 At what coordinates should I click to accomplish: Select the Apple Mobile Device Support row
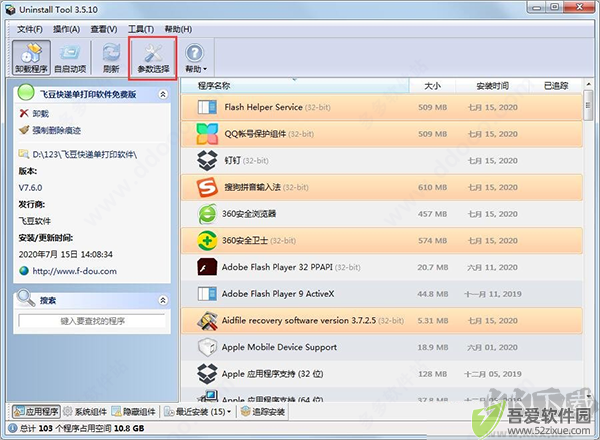tap(382, 347)
